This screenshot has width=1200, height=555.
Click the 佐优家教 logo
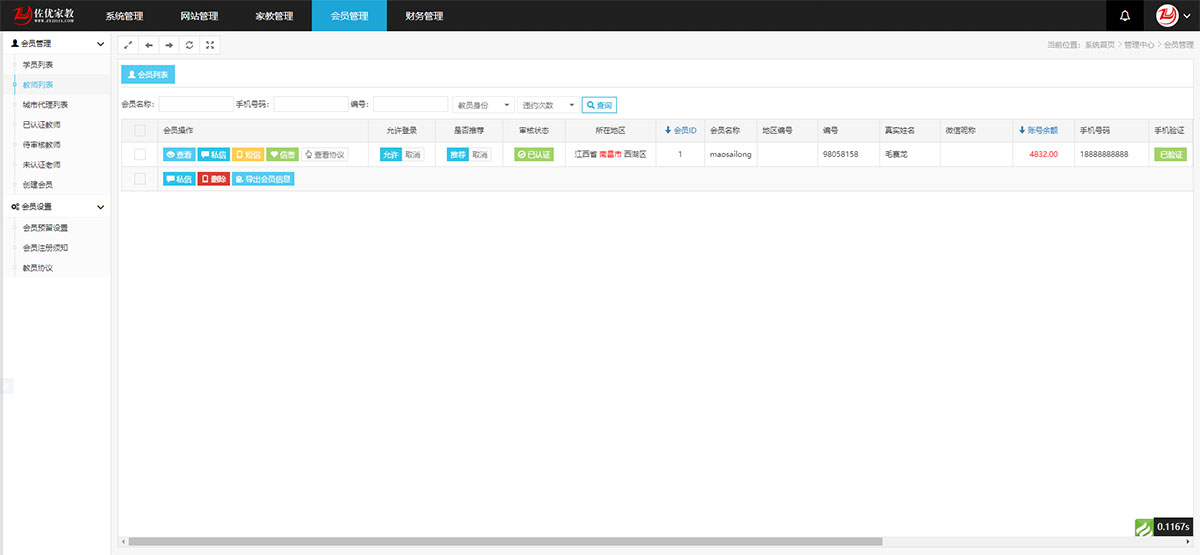coord(45,16)
